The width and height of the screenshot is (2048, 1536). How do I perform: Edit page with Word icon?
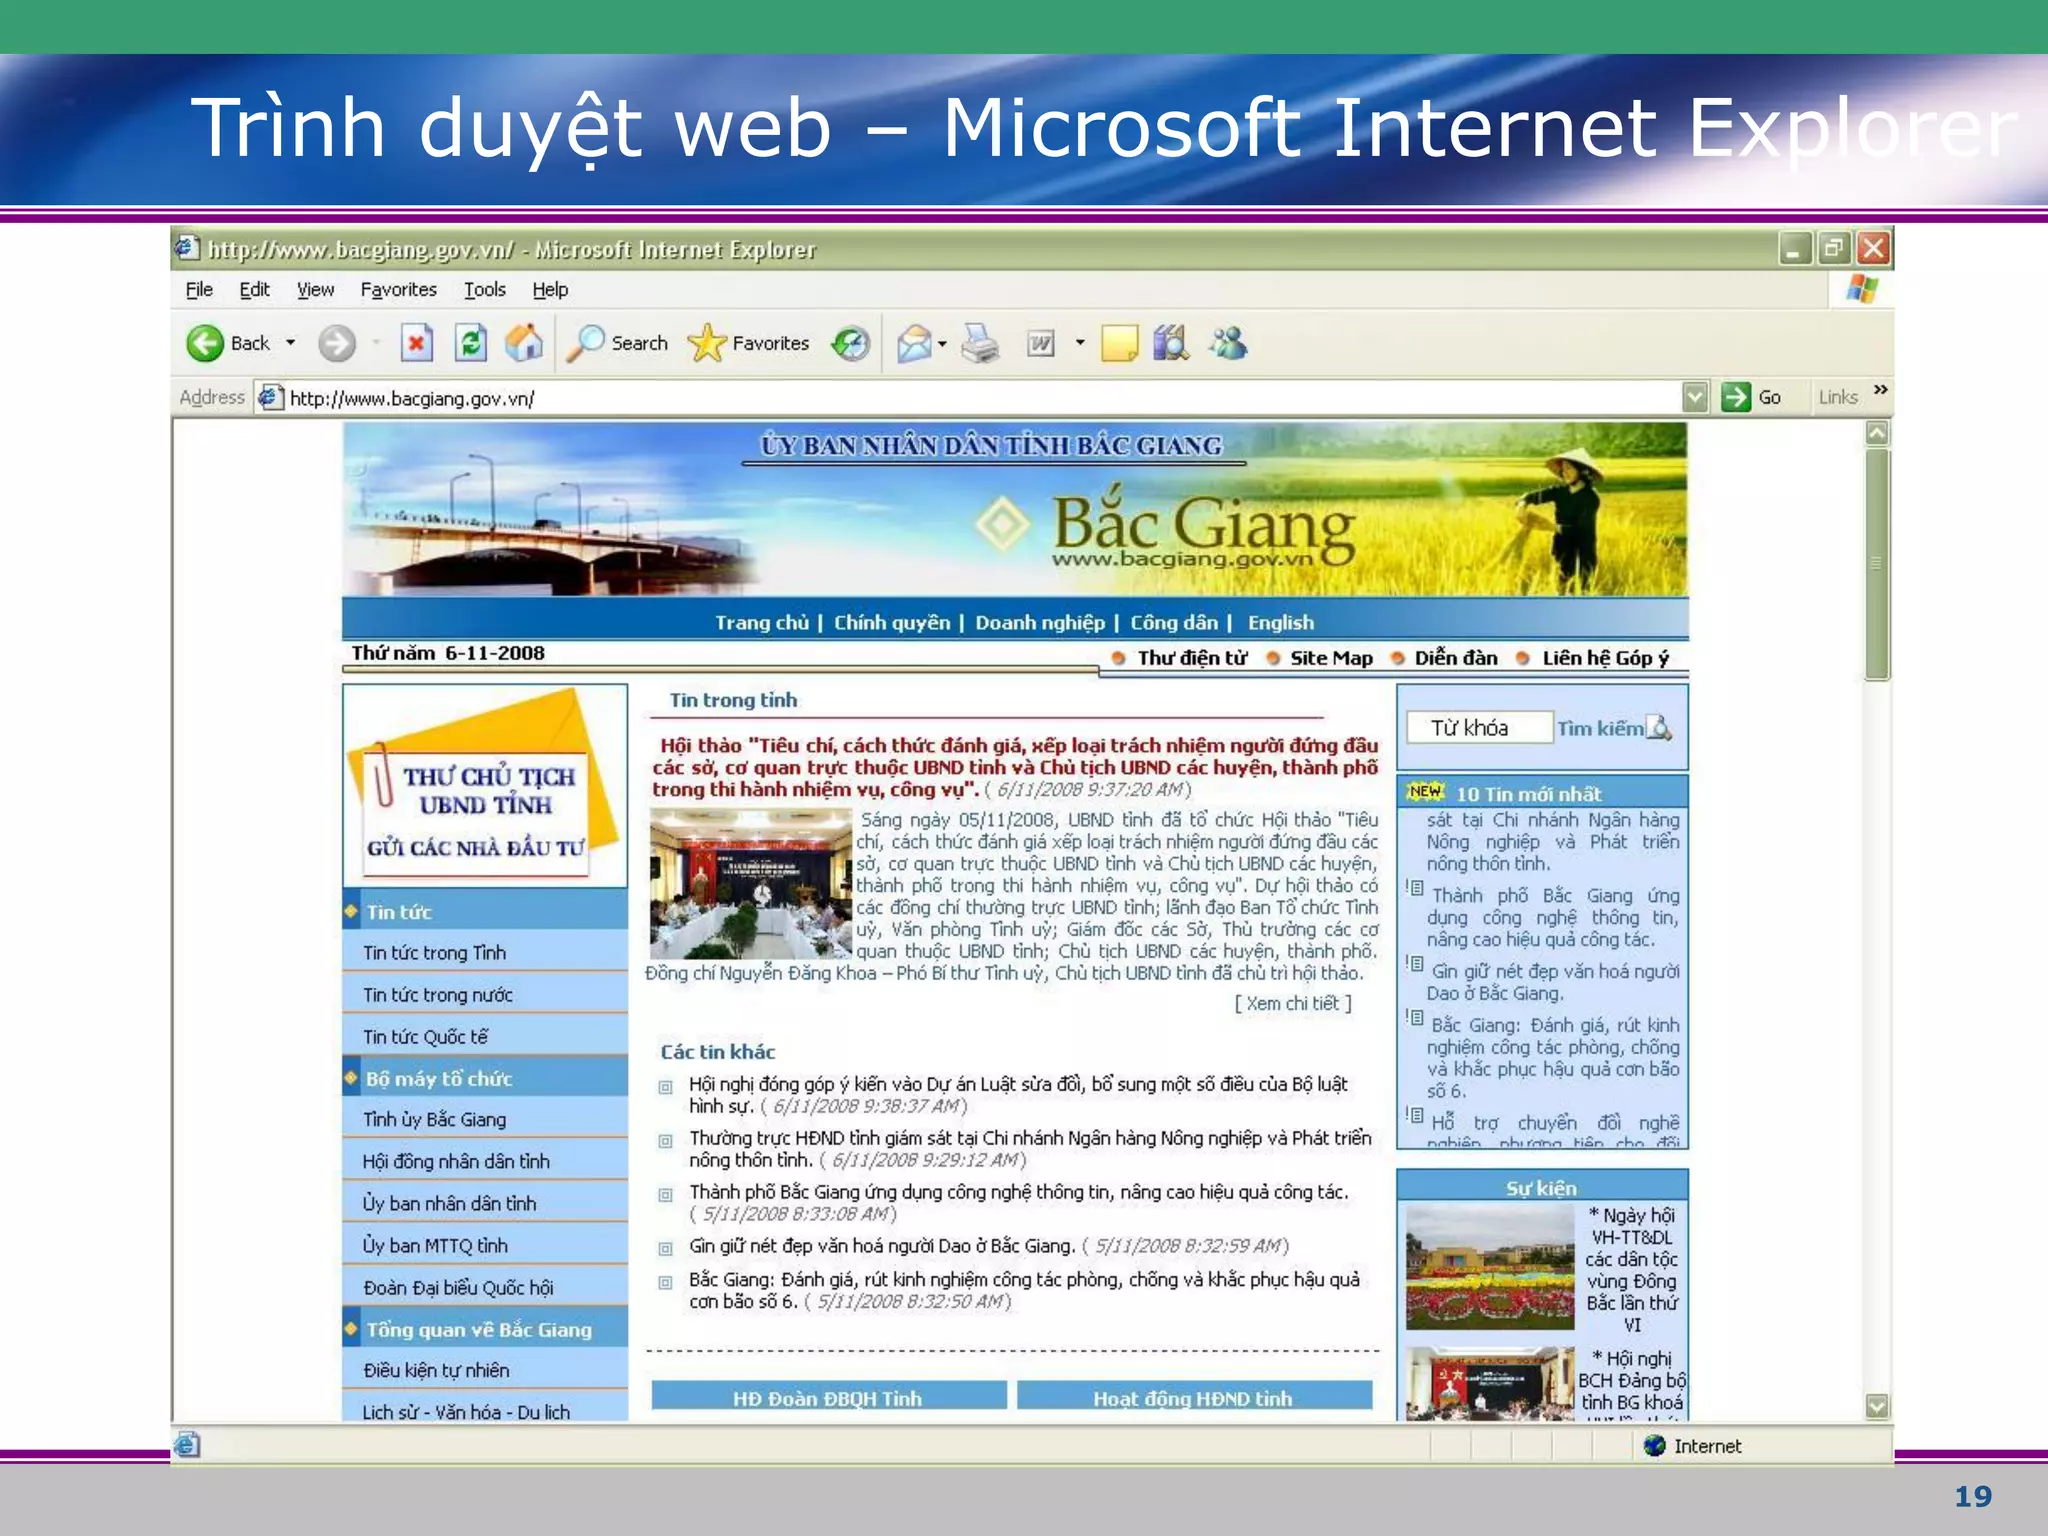[1041, 344]
